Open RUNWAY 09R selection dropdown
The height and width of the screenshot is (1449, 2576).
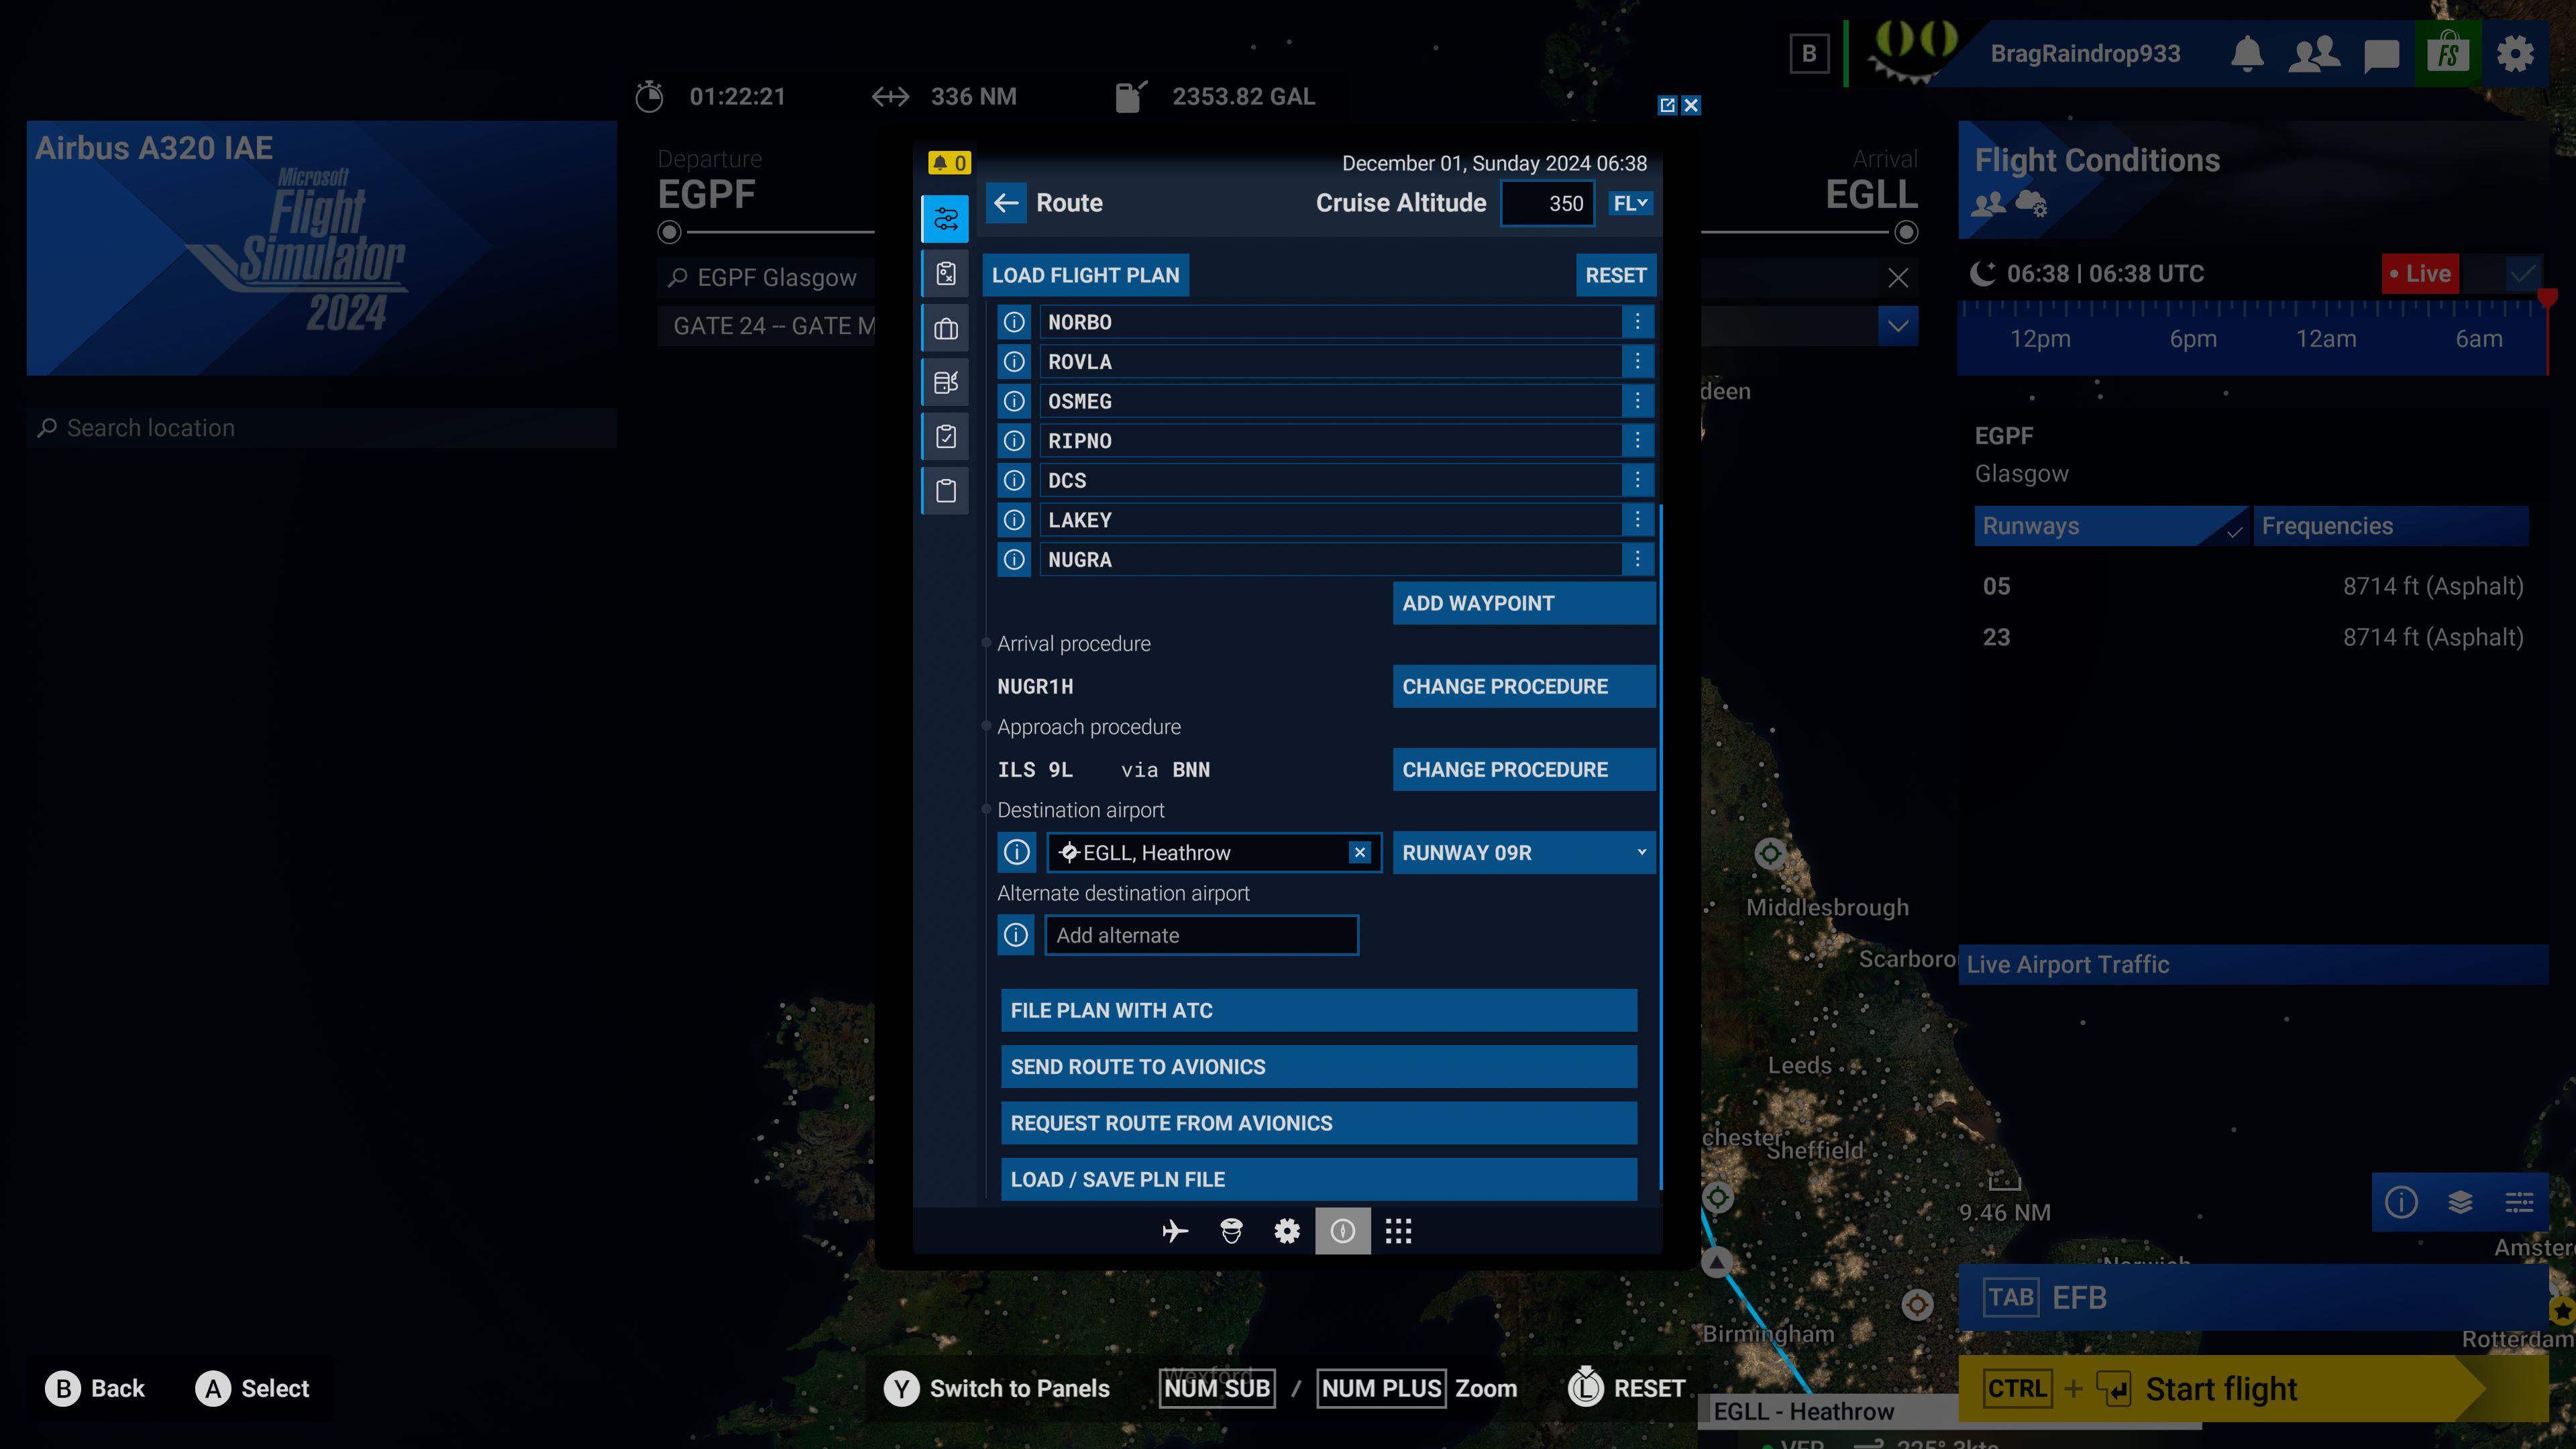(x=1523, y=852)
